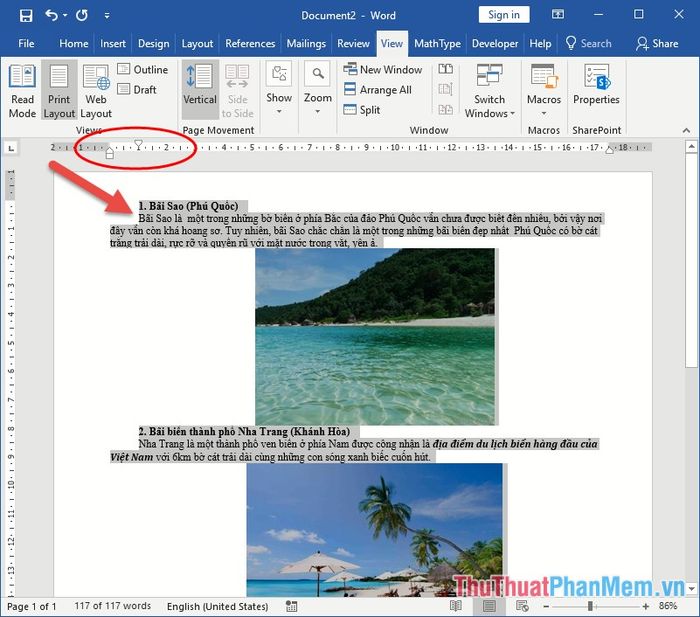Viewport: 700px width, 617px height.
Task: Click heading '1. Bãi Sao (Phú Quốc)'
Action: [x=188, y=206]
